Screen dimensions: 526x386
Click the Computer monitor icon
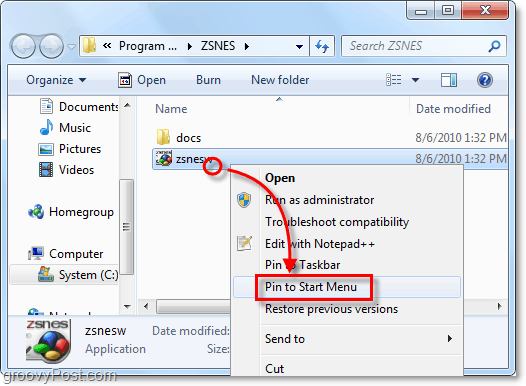pyautogui.click(x=36, y=254)
